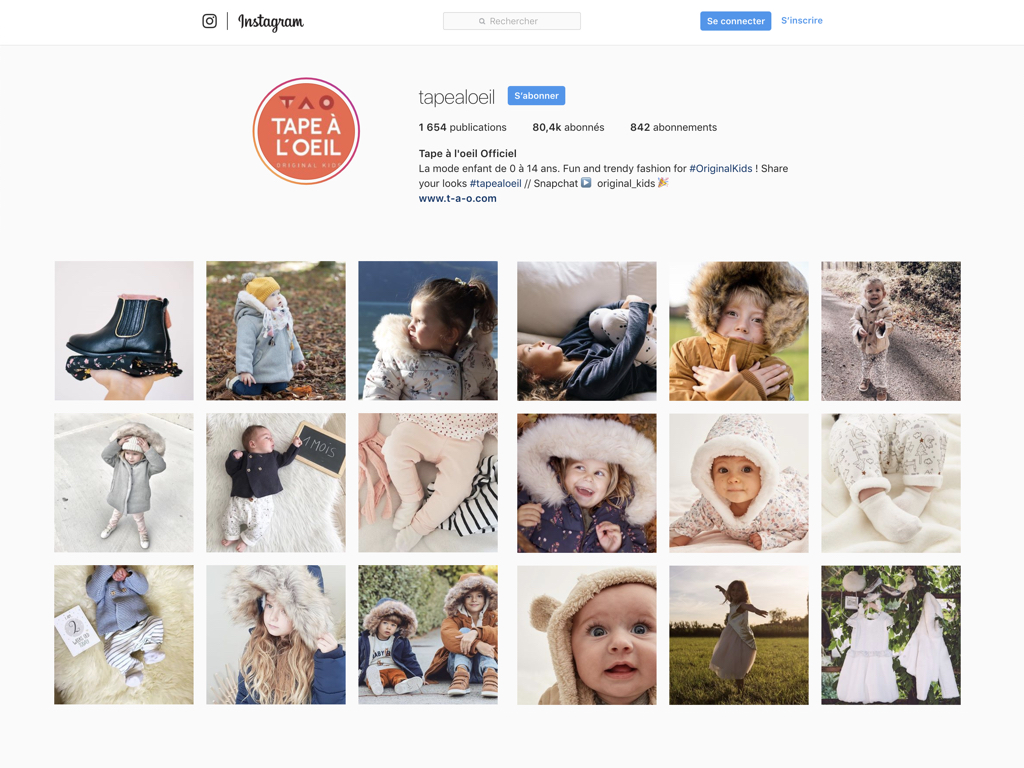View the 80,4k abonnés list
The height and width of the screenshot is (768, 1024).
click(568, 128)
